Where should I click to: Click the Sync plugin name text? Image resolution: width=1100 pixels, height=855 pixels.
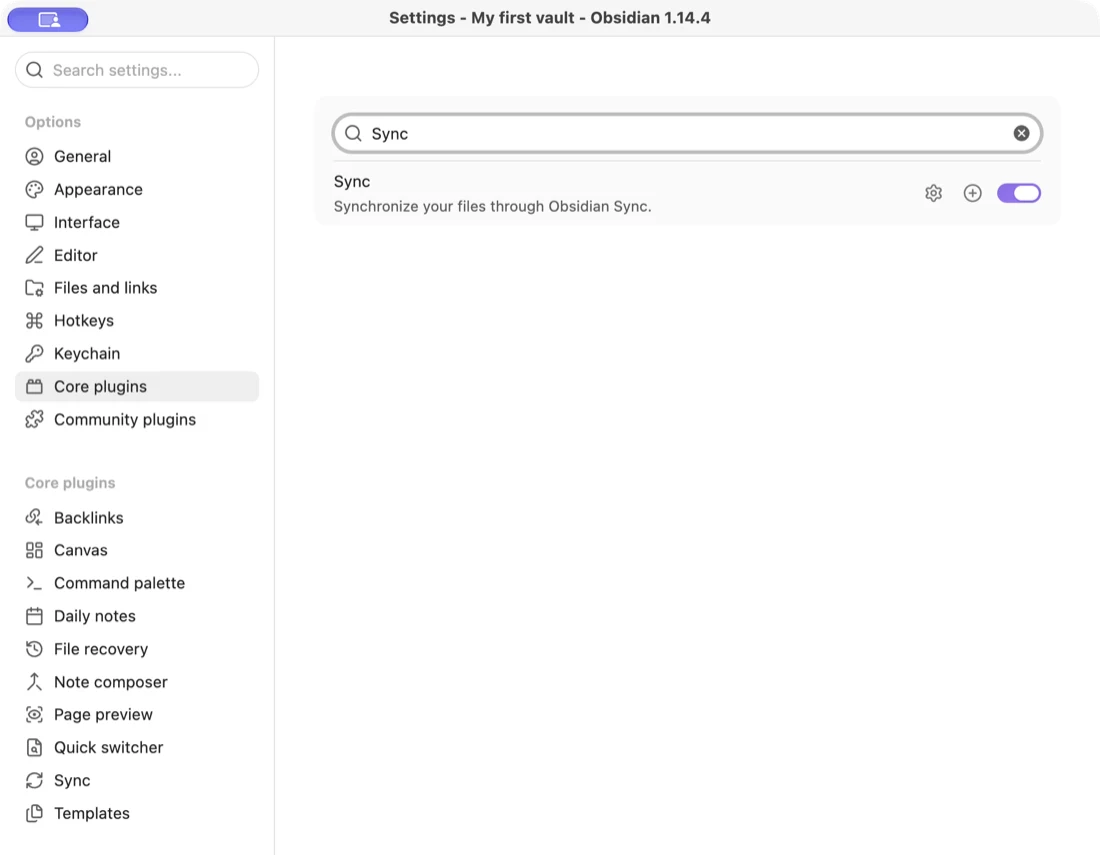click(x=352, y=182)
